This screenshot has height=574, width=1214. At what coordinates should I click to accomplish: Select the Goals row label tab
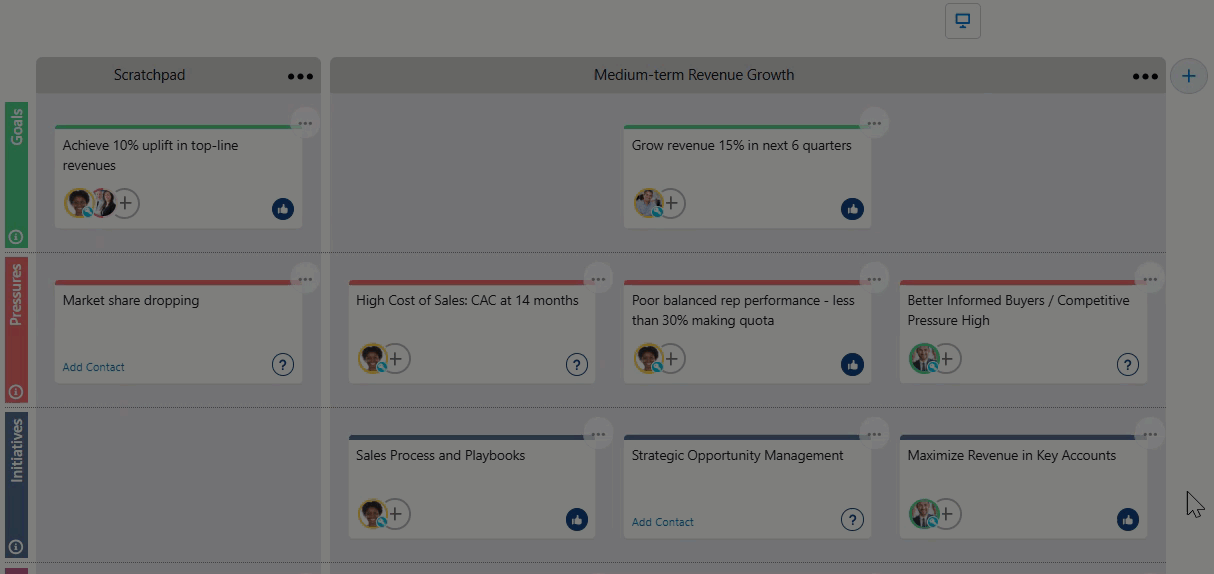16,165
